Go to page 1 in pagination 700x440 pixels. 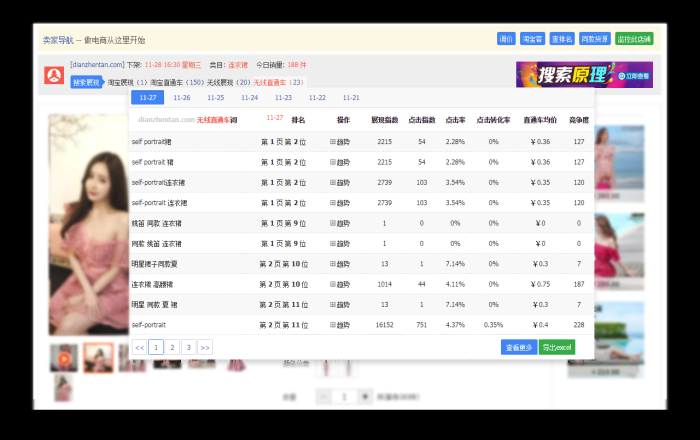click(156, 347)
